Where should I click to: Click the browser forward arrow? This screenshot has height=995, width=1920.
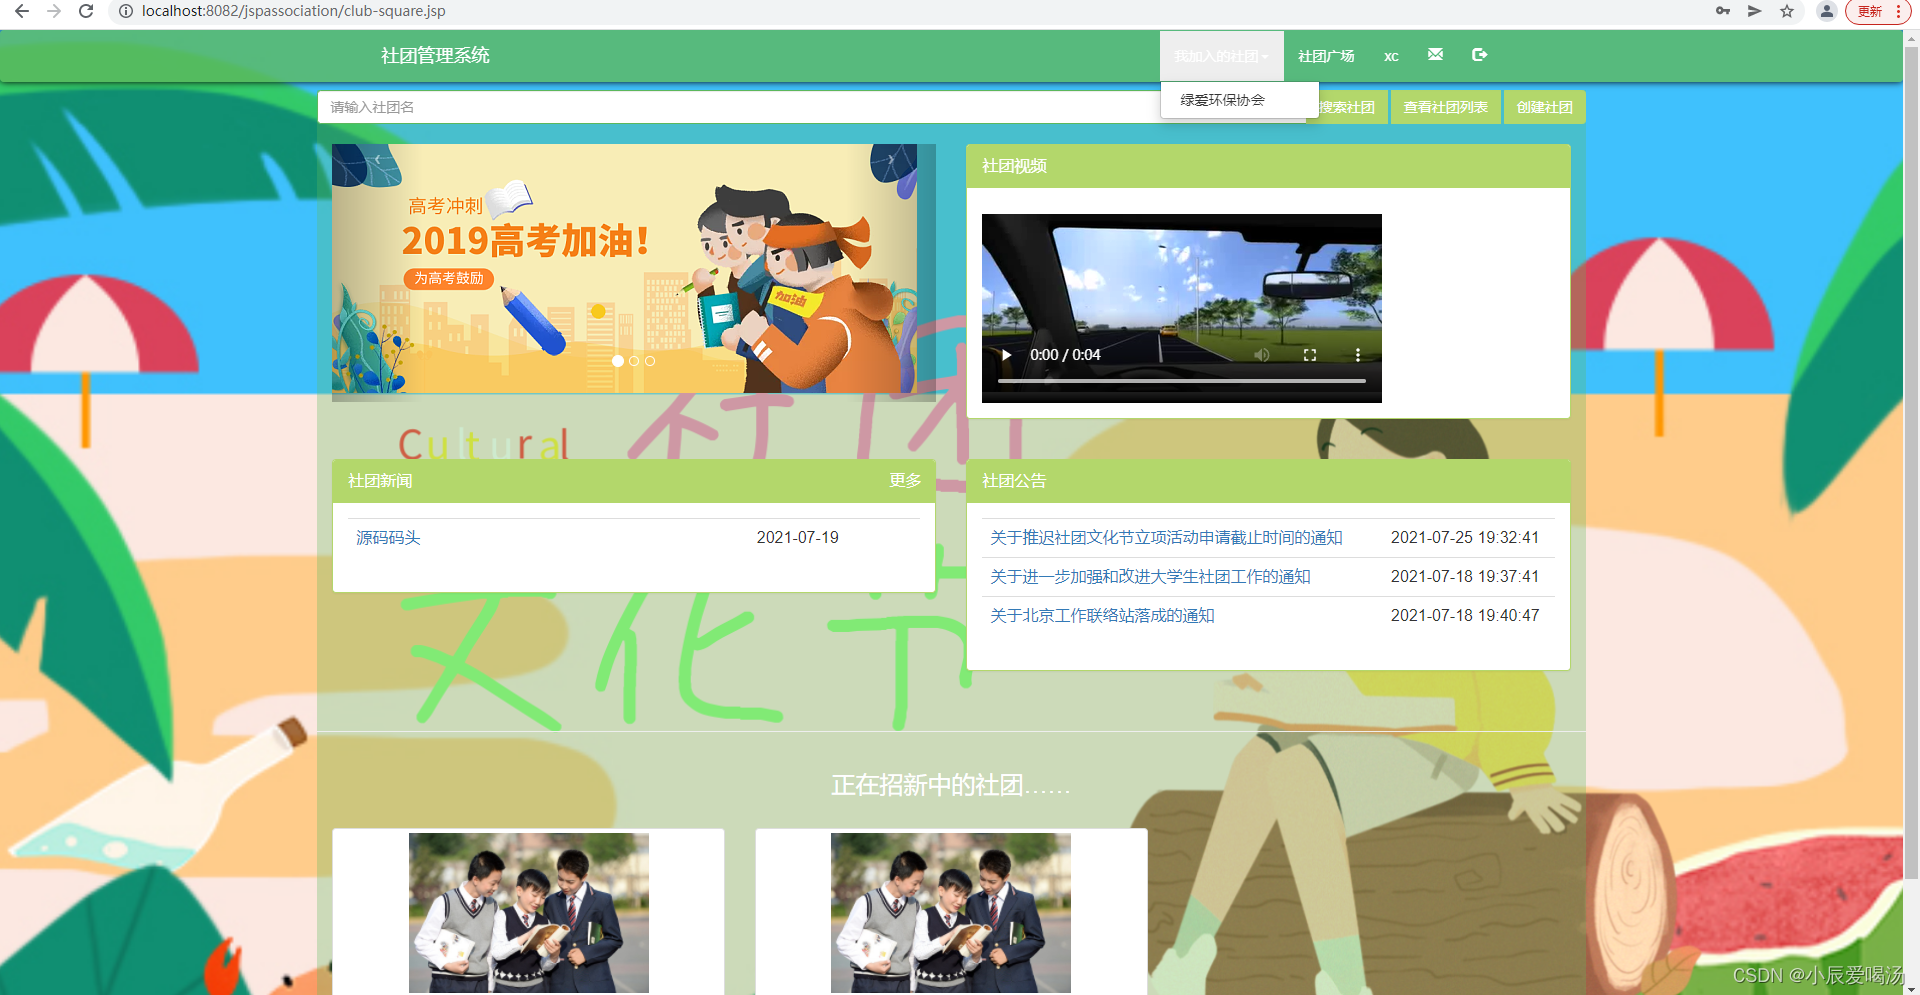tap(54, 11)
